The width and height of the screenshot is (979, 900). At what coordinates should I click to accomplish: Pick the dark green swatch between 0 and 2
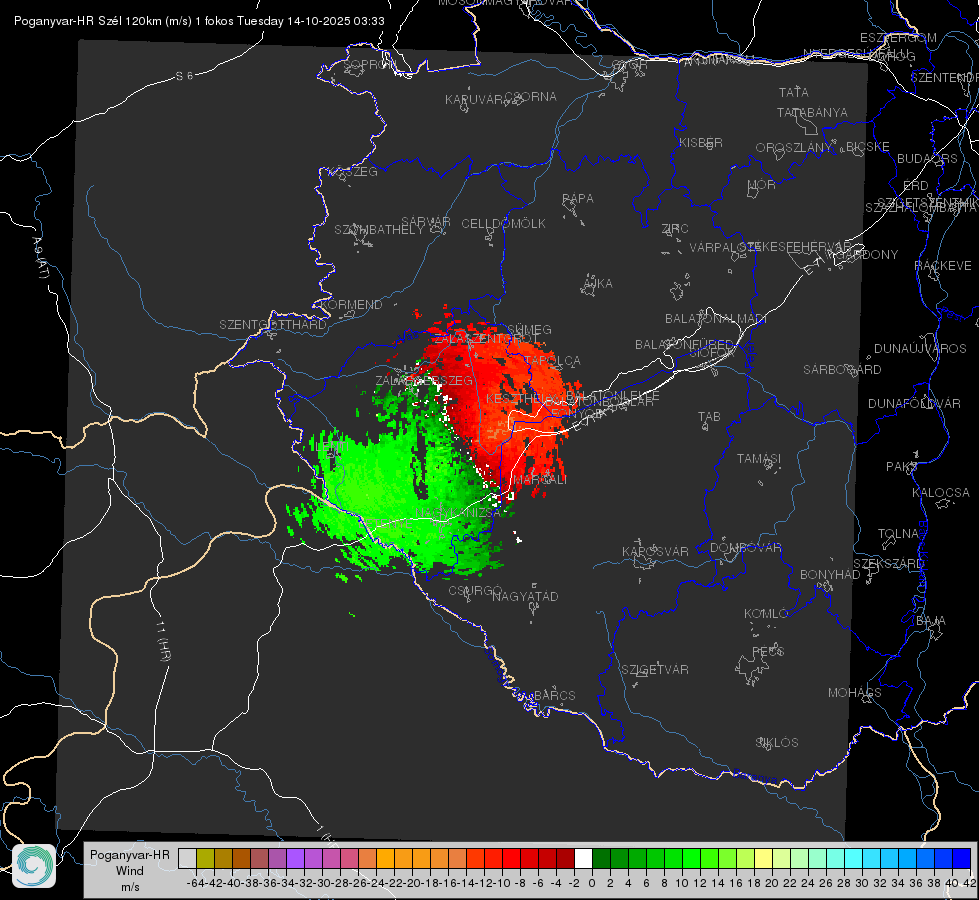click(x=601, y=858)
